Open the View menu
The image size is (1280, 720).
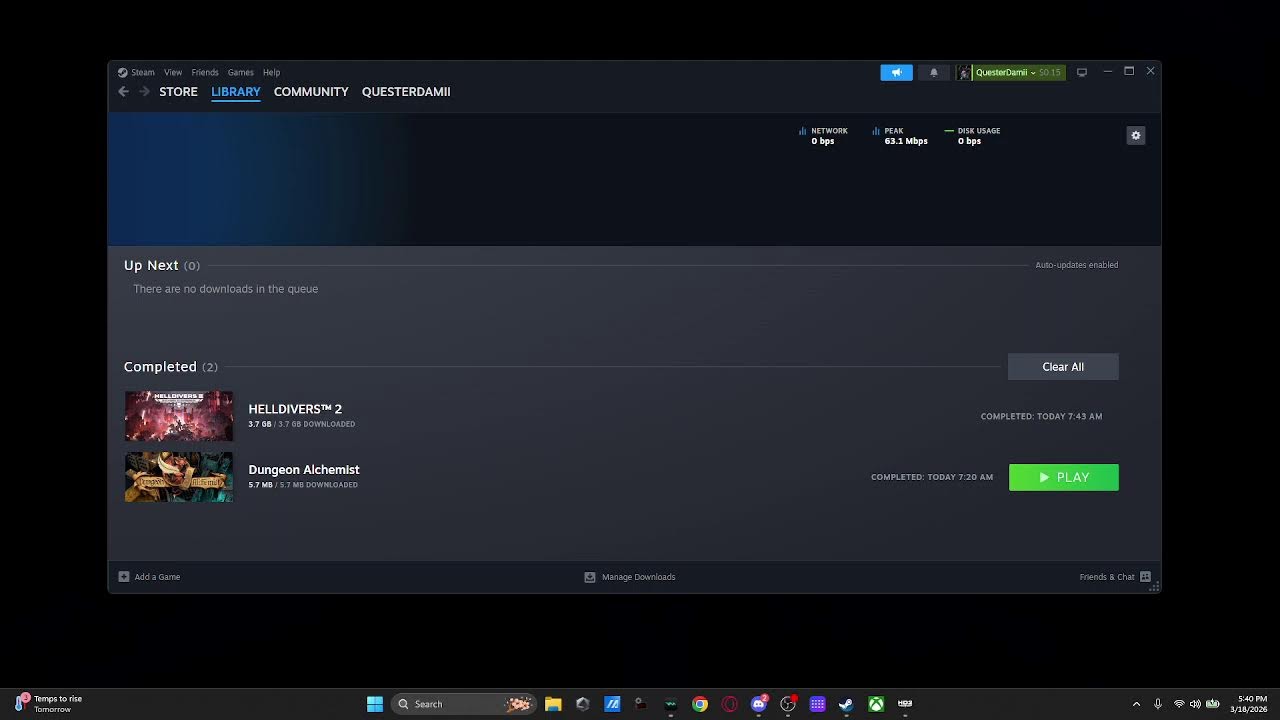coord(173,72)
